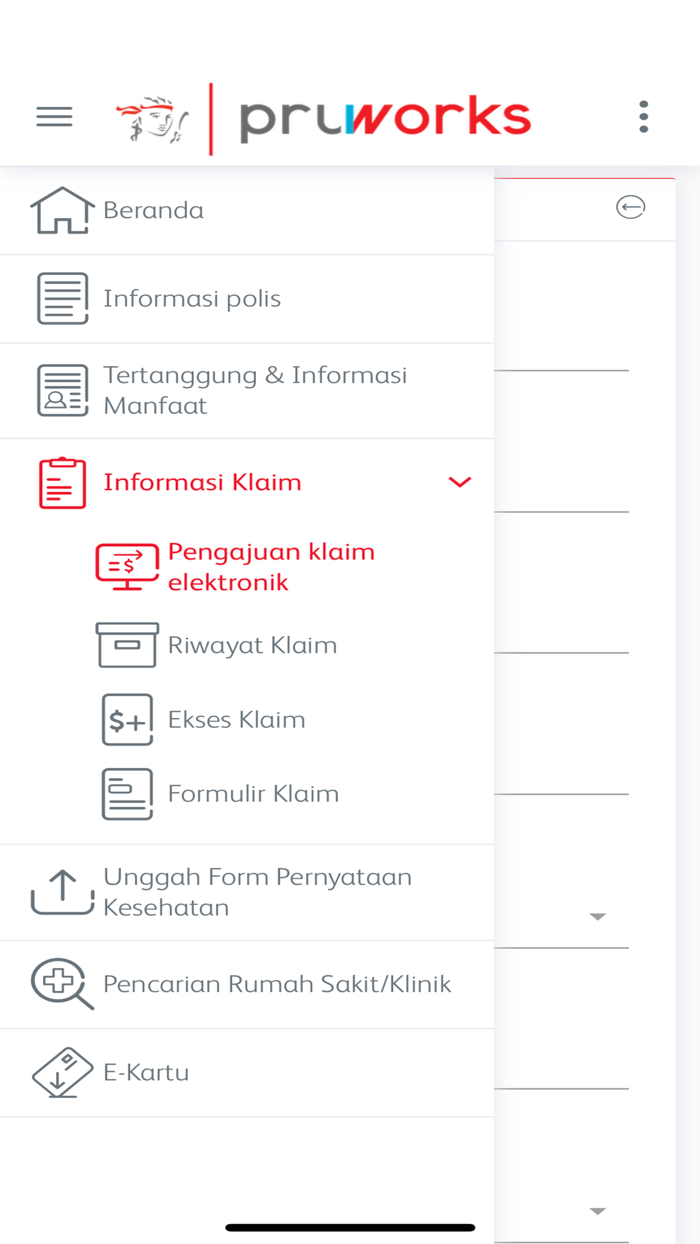This screenshot has height=1244, width=700.
Task: Tap the Pruworks logo
Action: (x=322, y=119)
